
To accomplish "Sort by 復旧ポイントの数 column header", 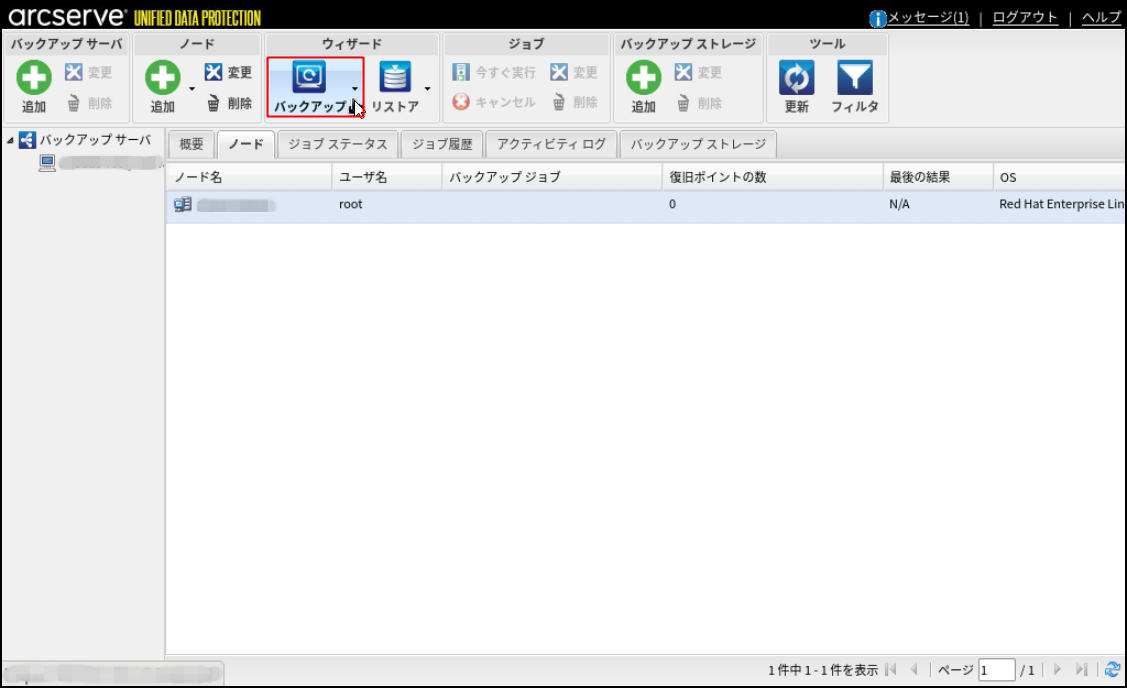I will tap(773, 177).
